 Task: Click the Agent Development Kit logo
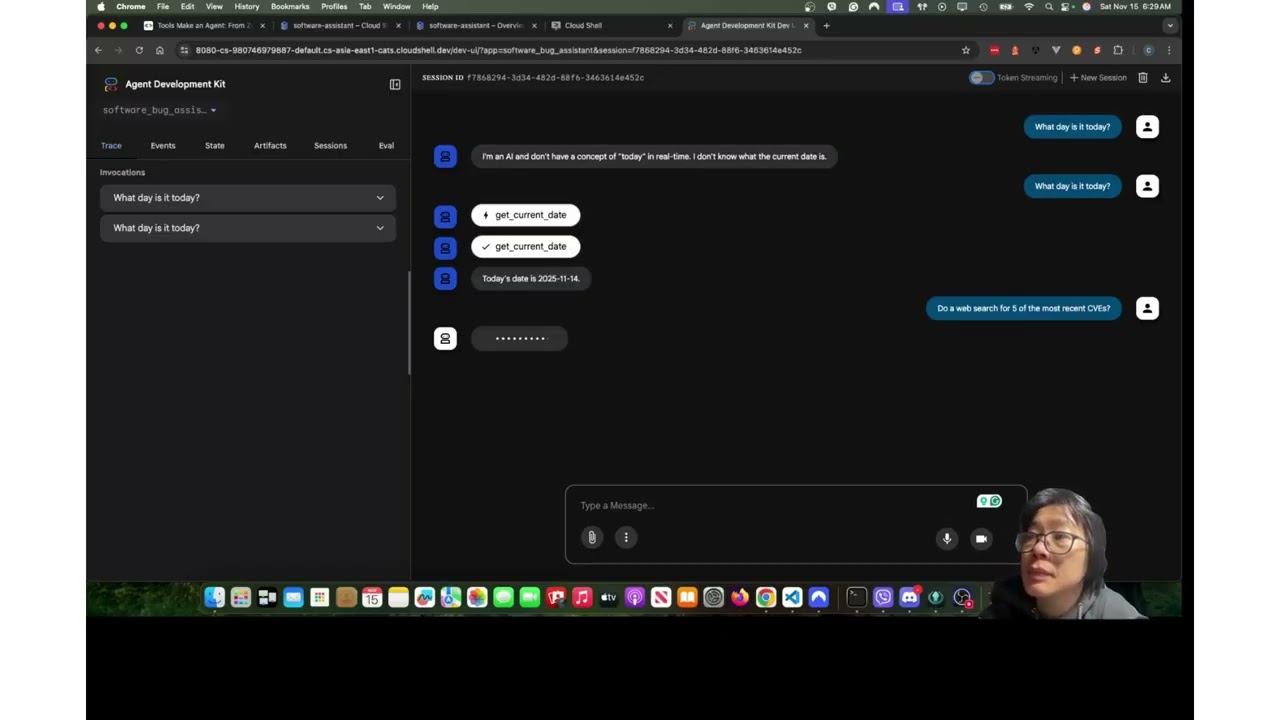click(111, 85)
